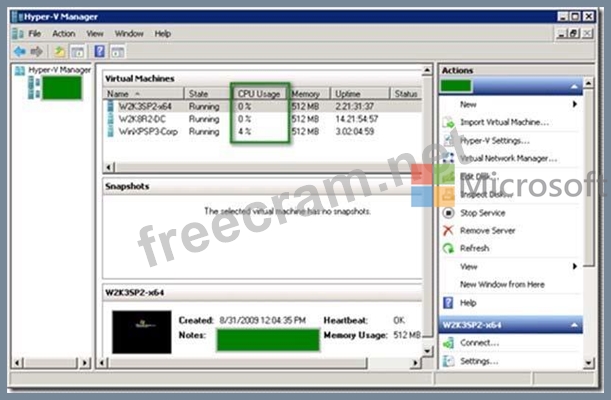The height and width of the screenshot is (400, 611).
Task: Sort by the Uptime column header
Action: tap(360, 94)
